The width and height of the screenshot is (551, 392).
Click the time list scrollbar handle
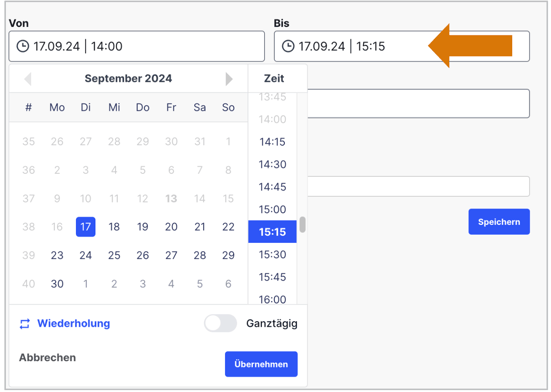click(x=302, y=224)
